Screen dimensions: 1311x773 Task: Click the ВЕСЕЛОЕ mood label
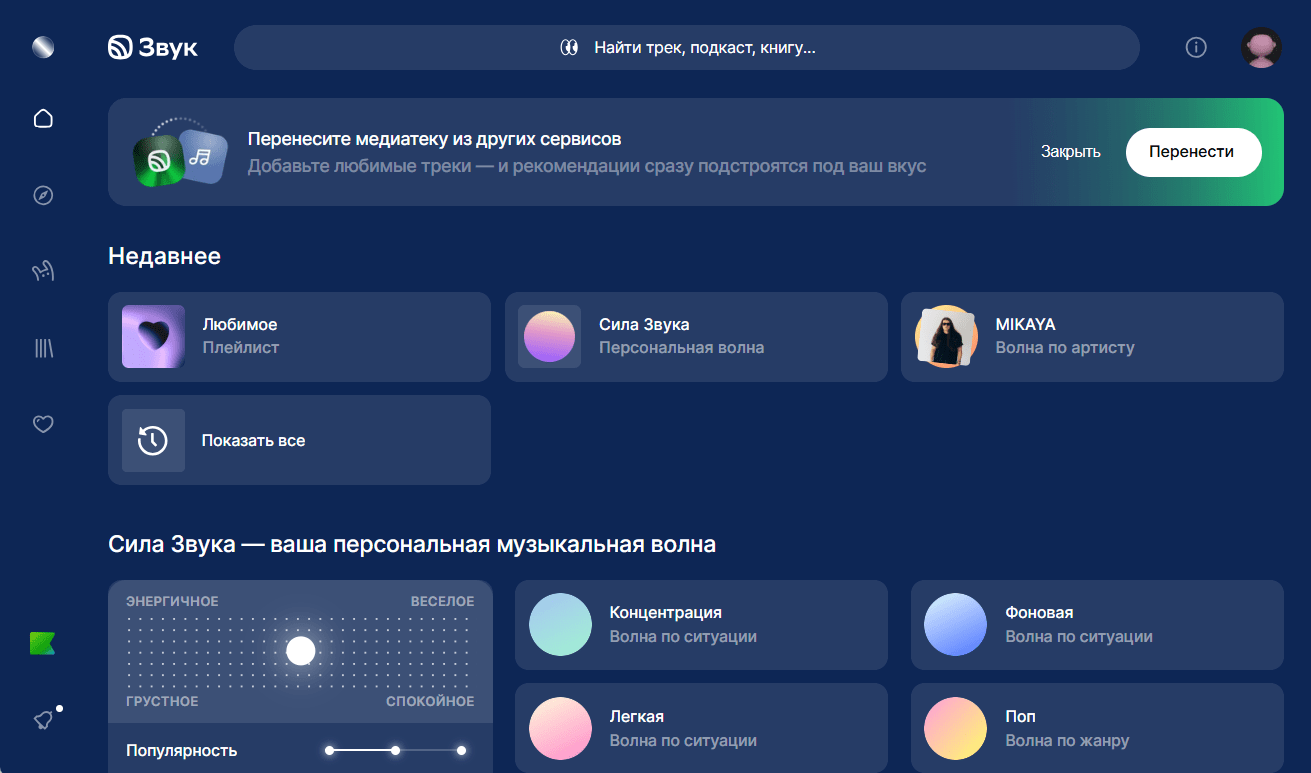443,601
